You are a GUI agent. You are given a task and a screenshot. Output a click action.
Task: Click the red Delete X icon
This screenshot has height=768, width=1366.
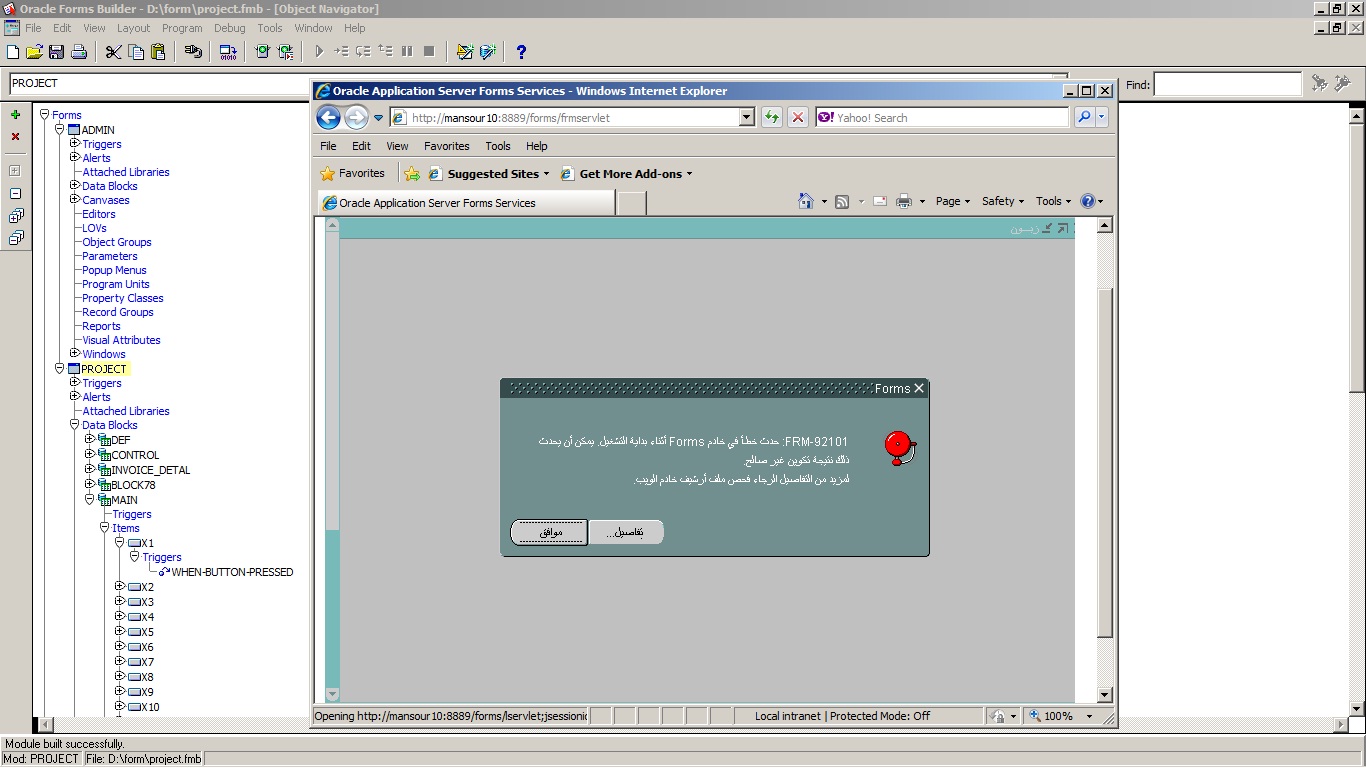15,137
